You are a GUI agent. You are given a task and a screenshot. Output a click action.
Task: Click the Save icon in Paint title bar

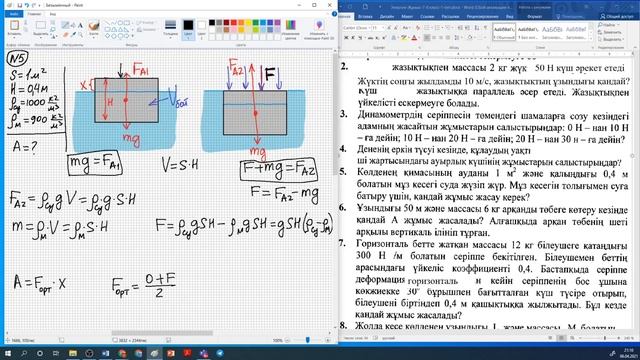pyautogui.click(x=20, y=5)
